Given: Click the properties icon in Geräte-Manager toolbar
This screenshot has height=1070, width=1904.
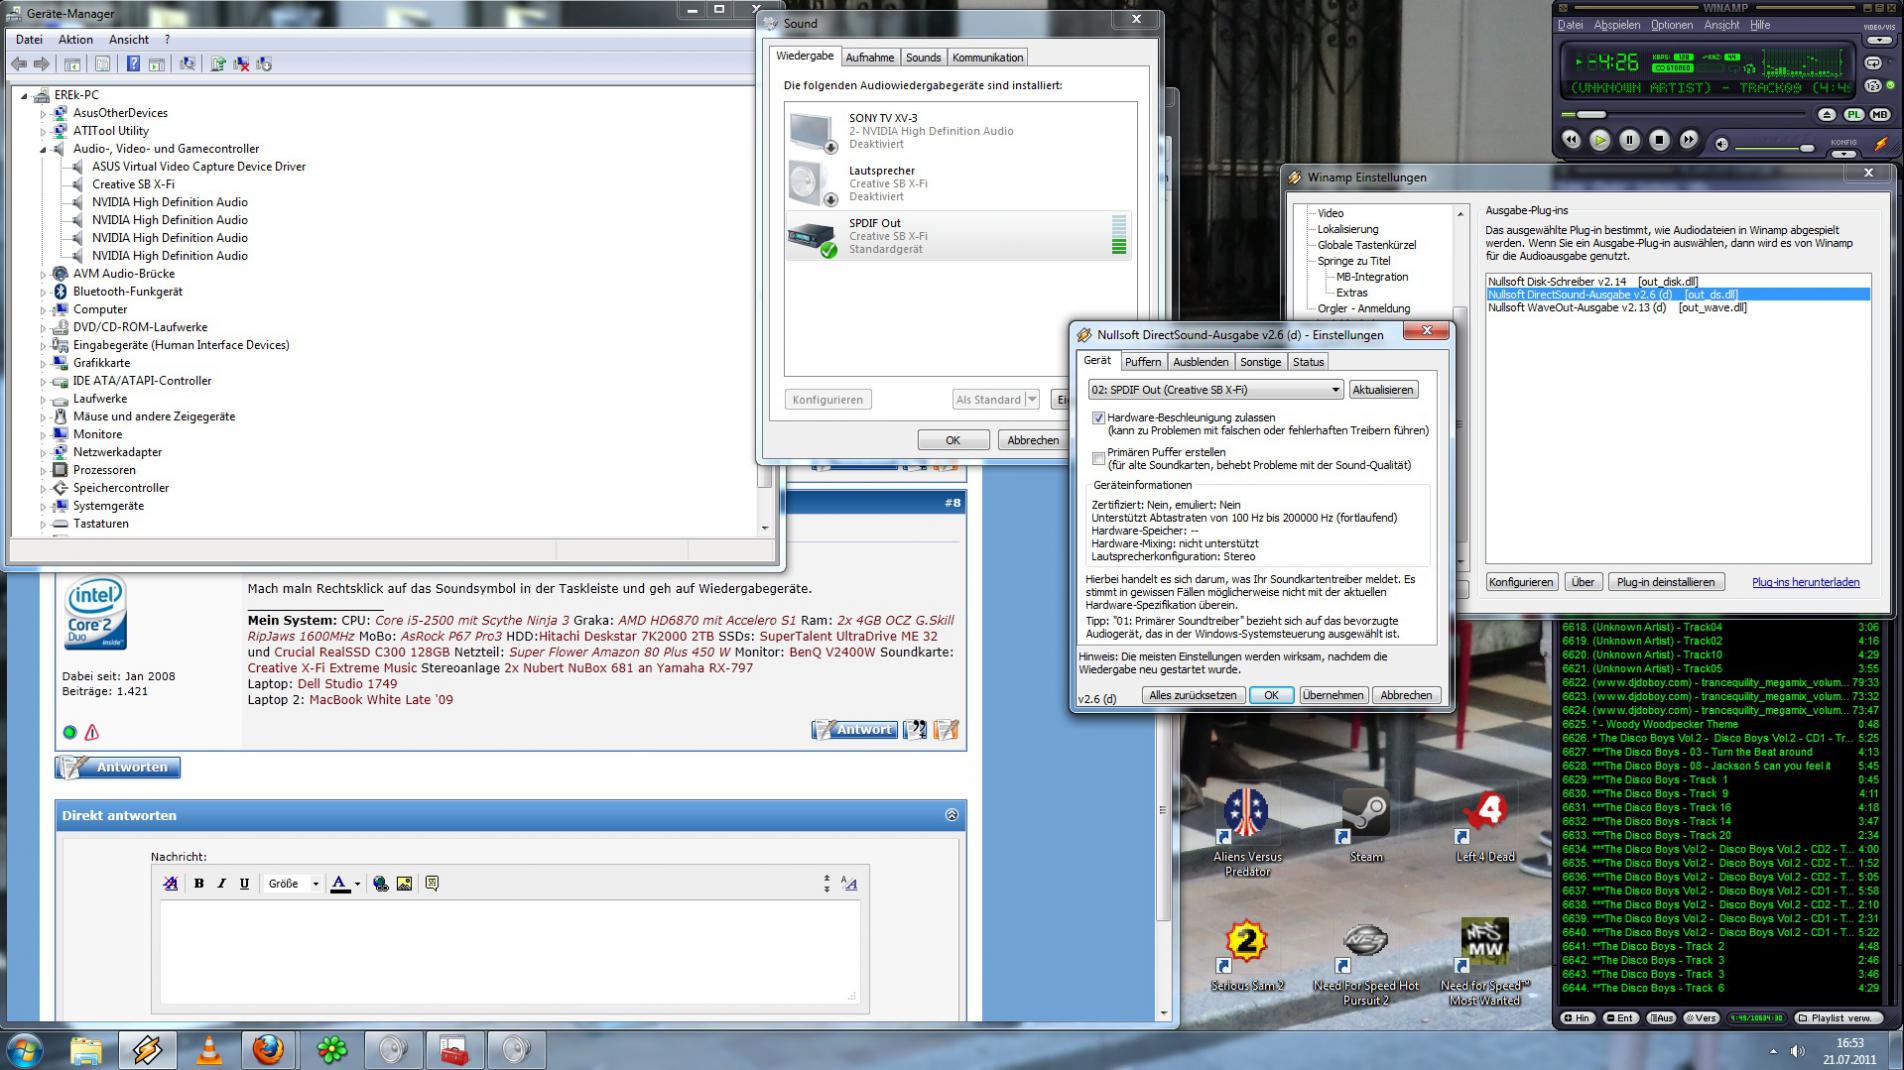Looking at the screenshot, I should click(102, 64).
